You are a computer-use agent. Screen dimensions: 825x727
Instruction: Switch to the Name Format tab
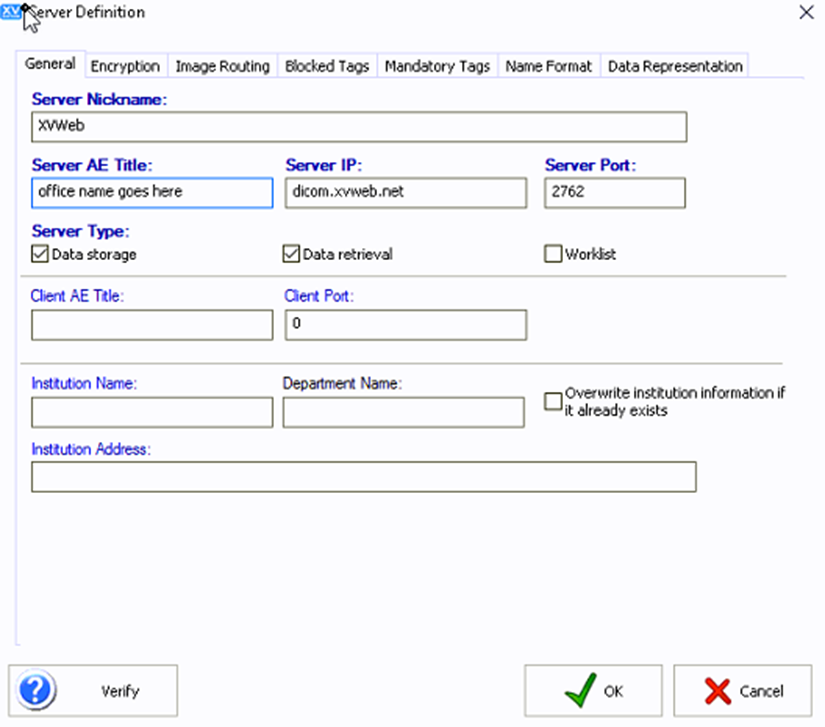pyautogui.click(x=549, y=66)
